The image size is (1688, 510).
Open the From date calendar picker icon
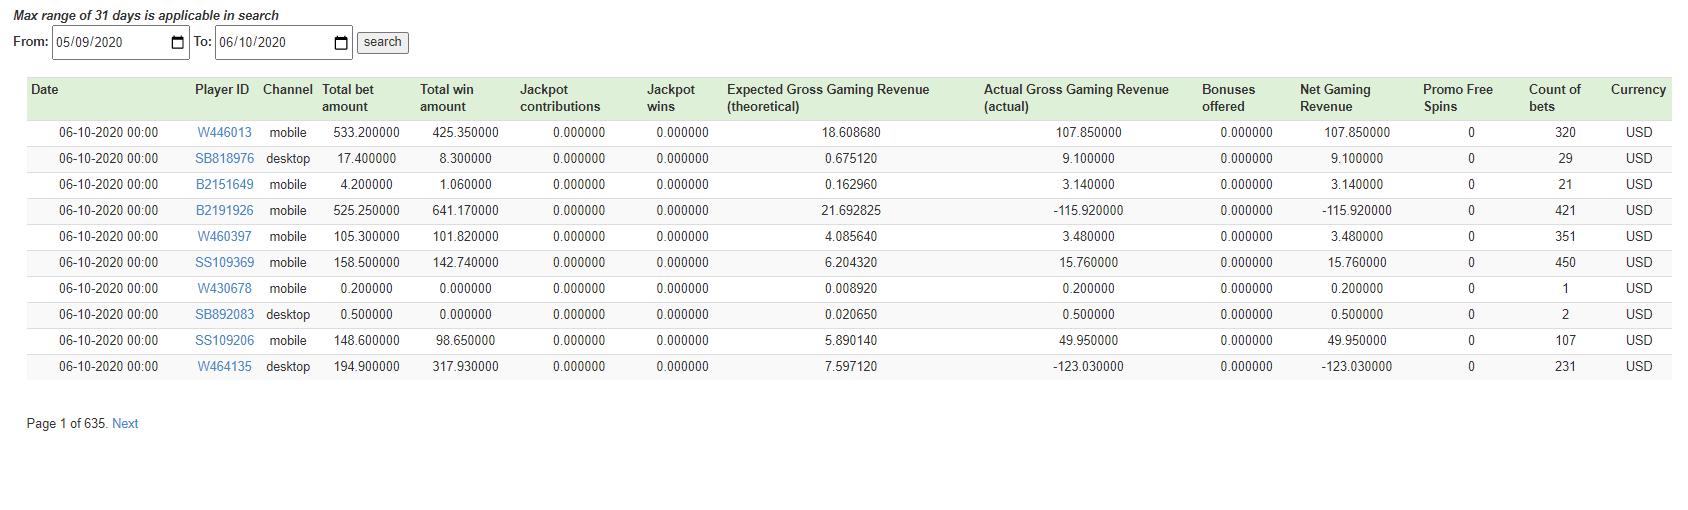(x=178, y=43)
